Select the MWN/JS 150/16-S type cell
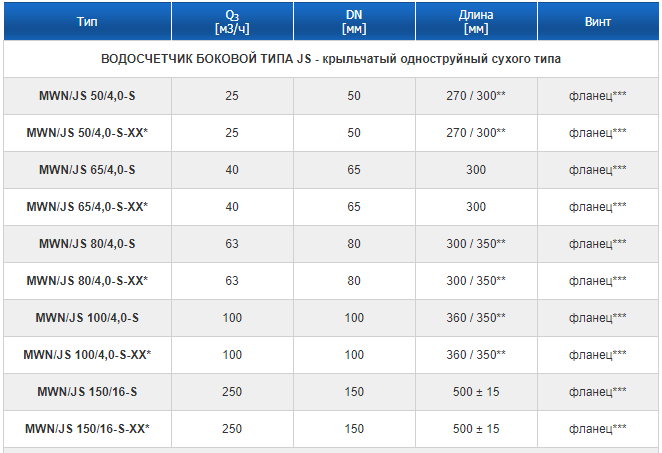The width and height of the screenshot is (662, 453). [87, 392]
